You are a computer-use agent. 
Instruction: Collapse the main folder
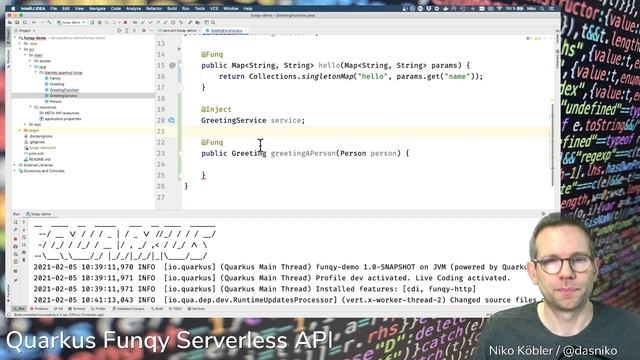(25, 55)
